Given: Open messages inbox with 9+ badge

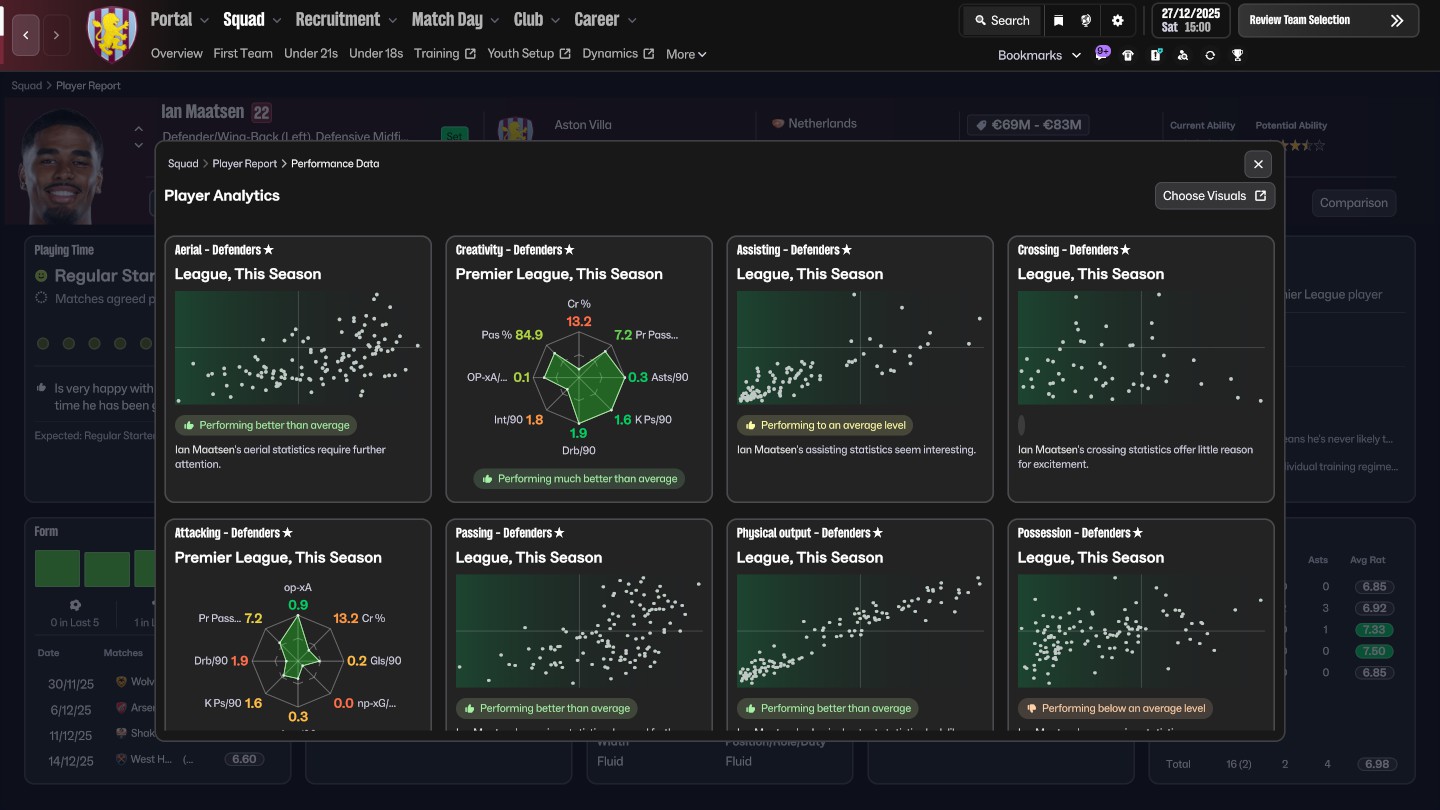Looking at the screenshot, I should pos(1101,55).
